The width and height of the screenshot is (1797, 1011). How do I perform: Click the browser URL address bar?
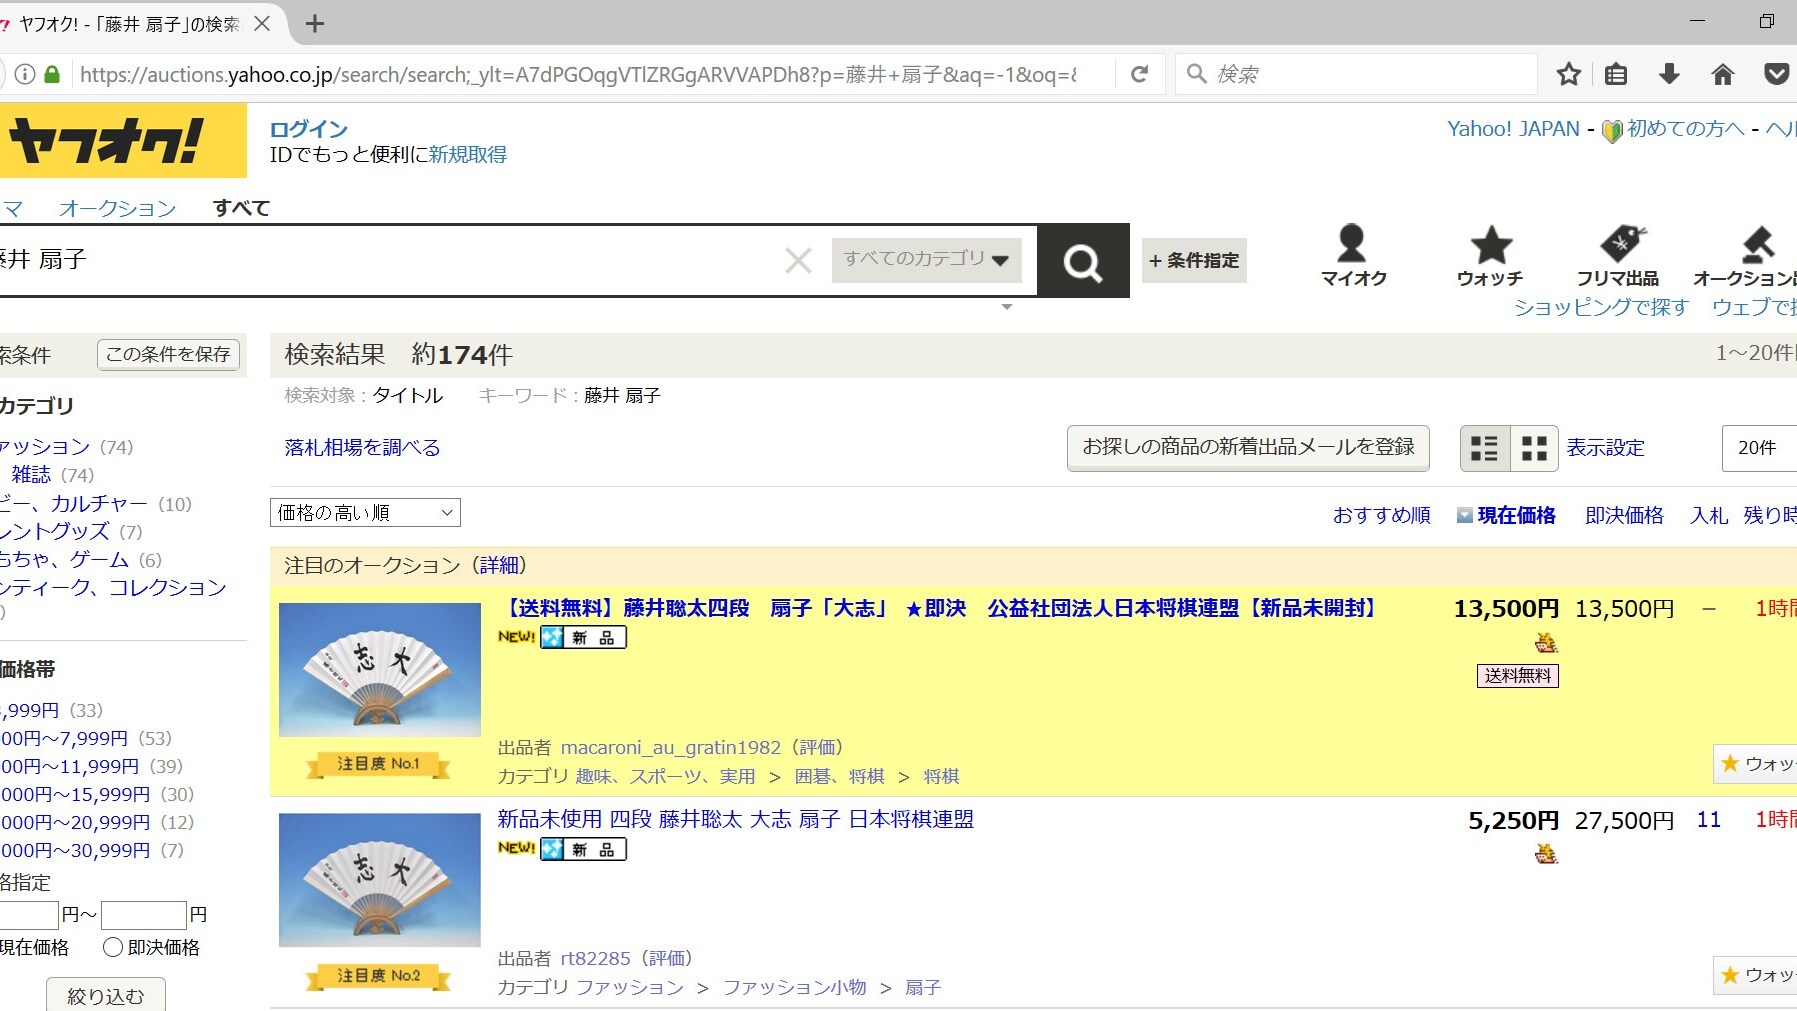[x=578, y=74]
